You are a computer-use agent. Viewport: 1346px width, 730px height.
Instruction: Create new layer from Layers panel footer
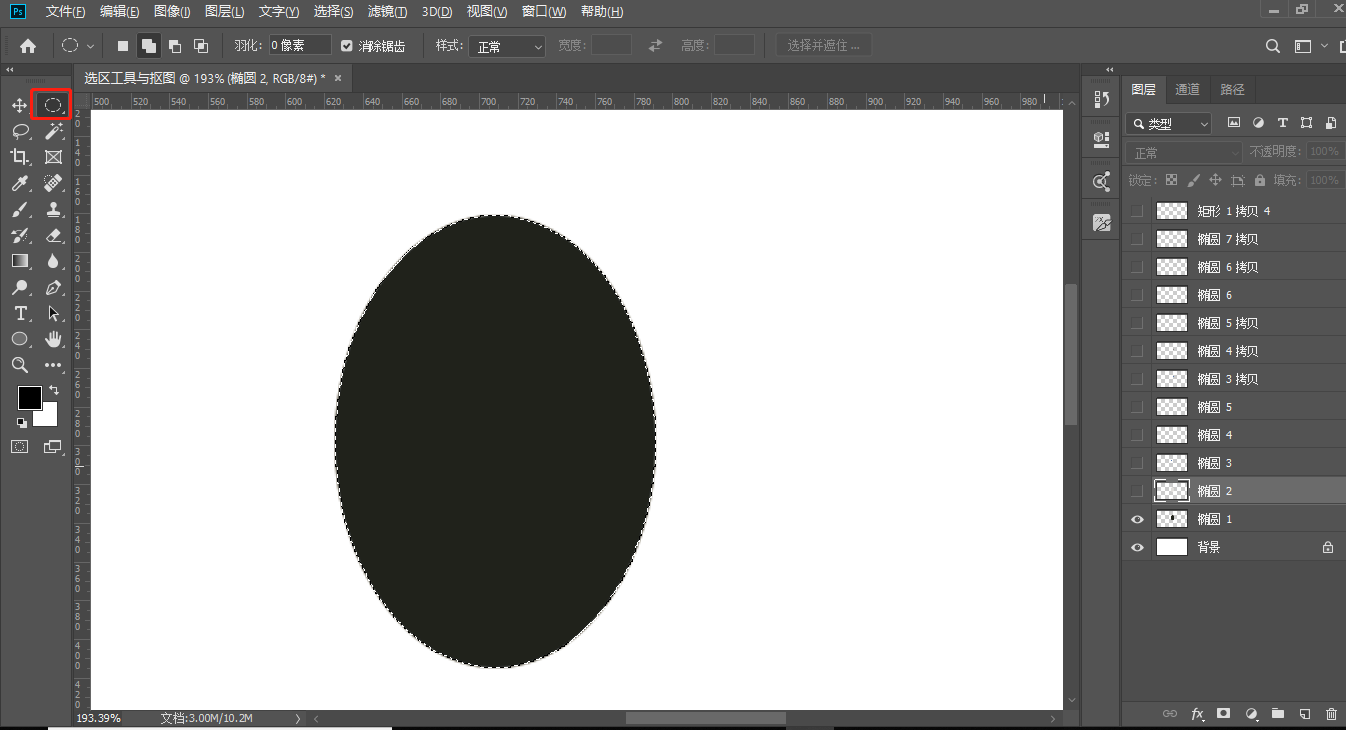(x=1304, y=714)
